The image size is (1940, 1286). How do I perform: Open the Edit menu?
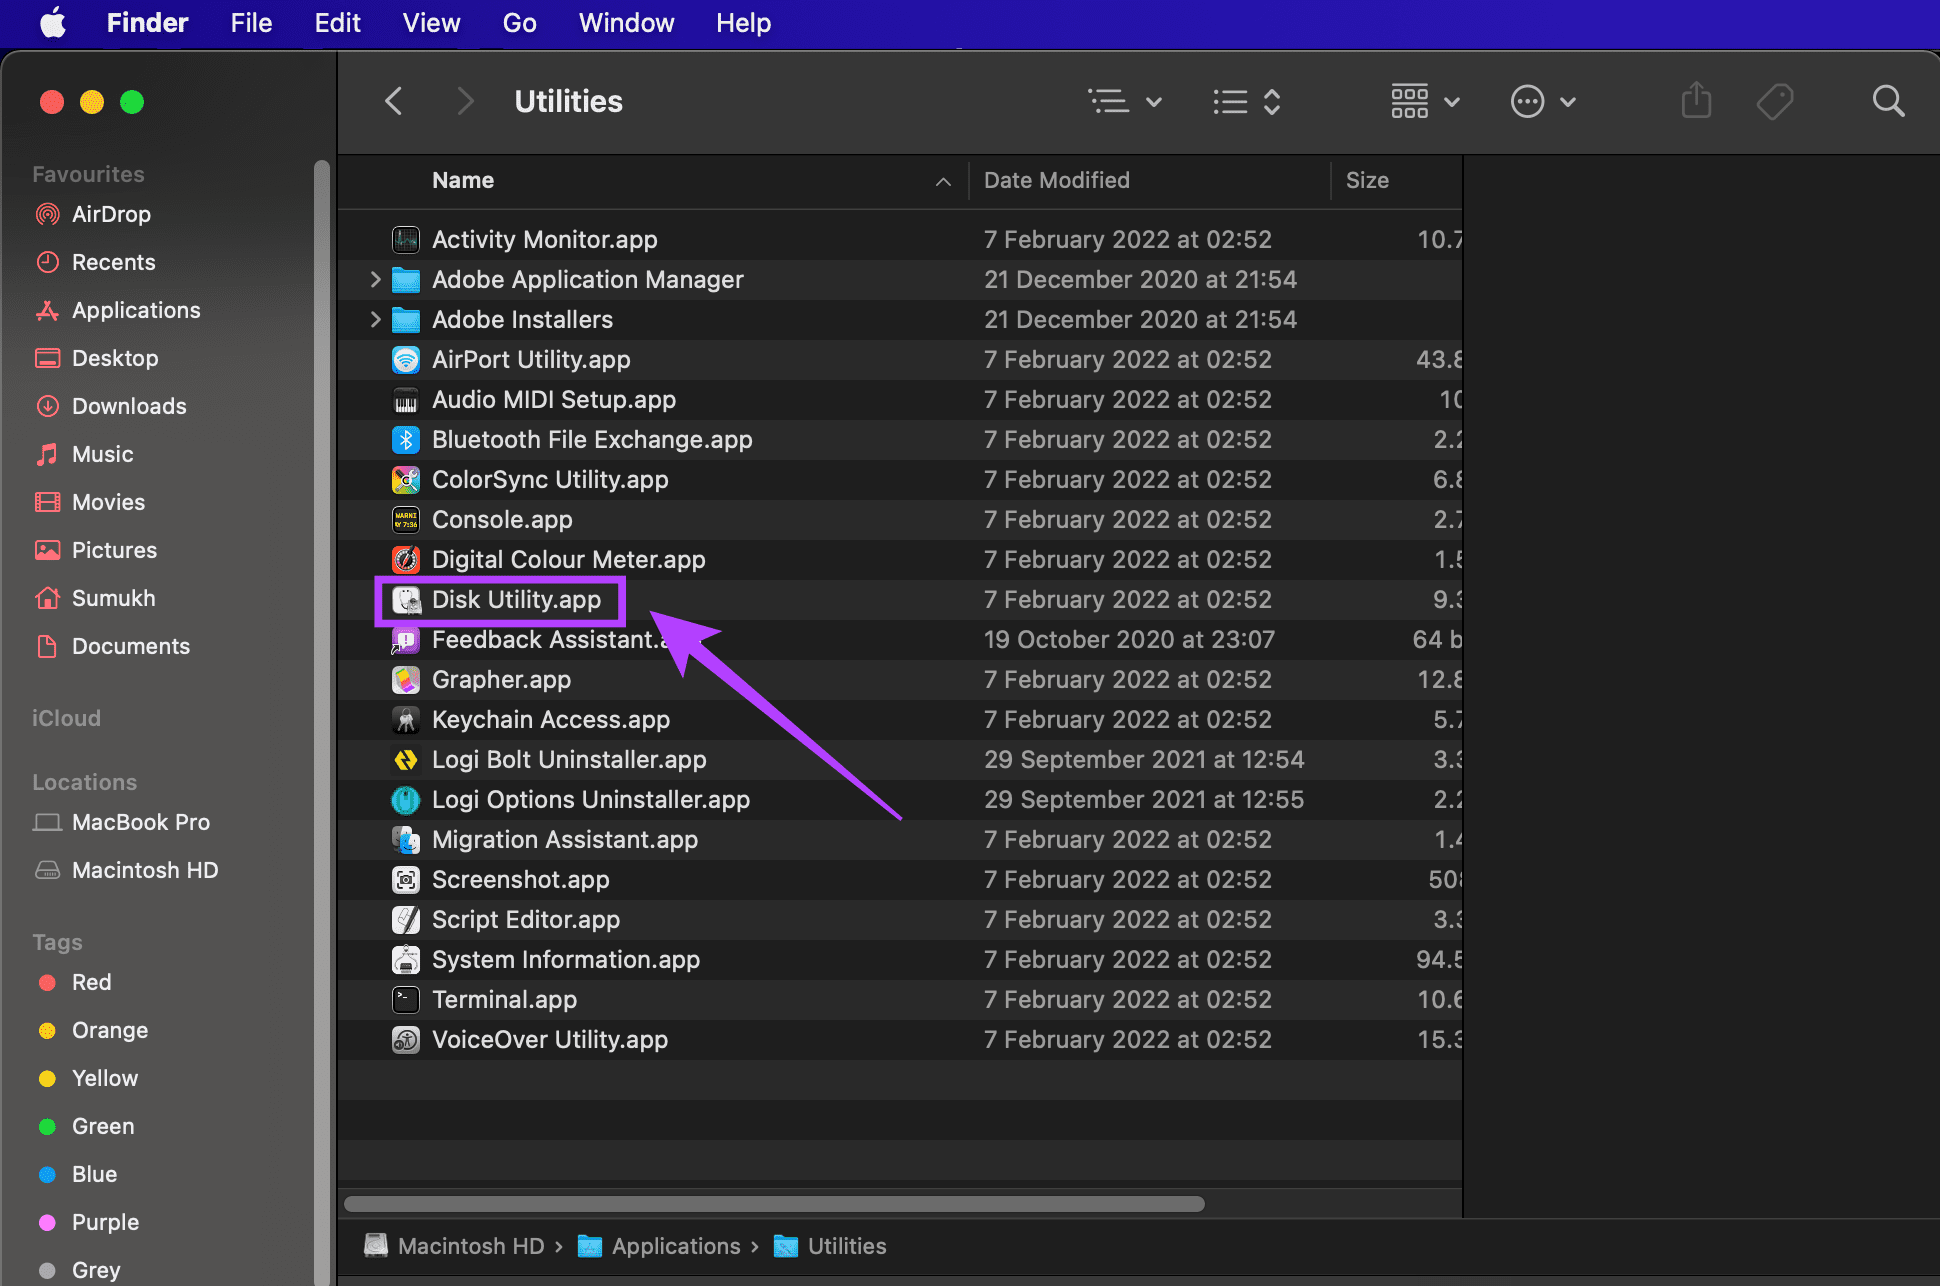point(337,22)
